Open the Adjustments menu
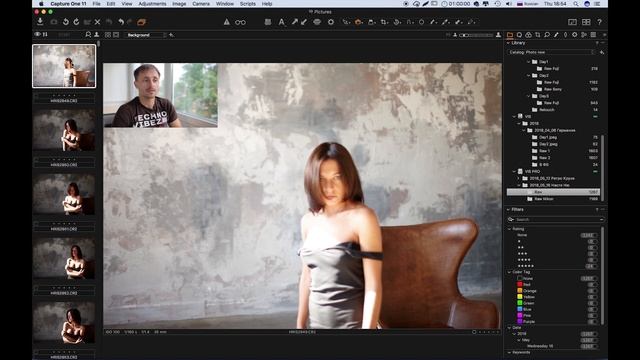 tap(152, 4)
